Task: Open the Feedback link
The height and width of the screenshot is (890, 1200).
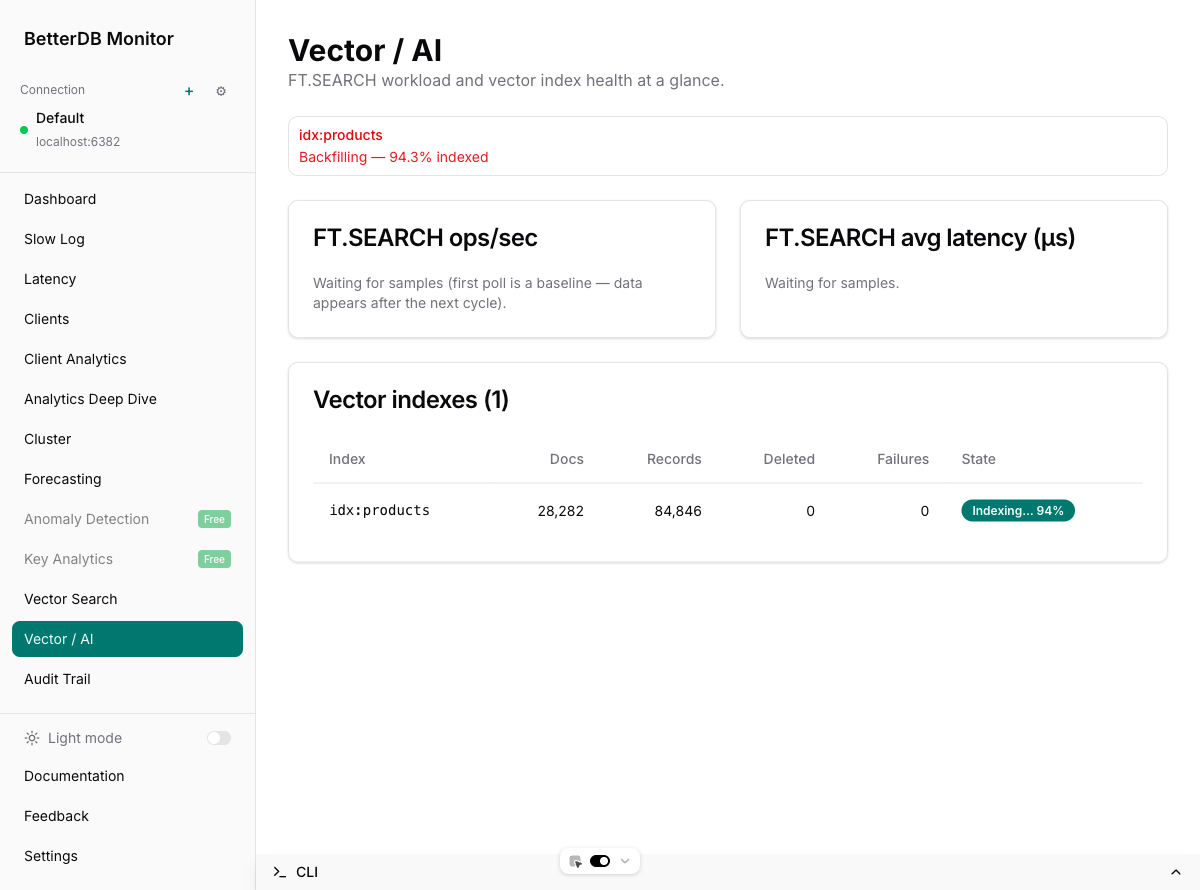Action: click(x=56, y=816)
